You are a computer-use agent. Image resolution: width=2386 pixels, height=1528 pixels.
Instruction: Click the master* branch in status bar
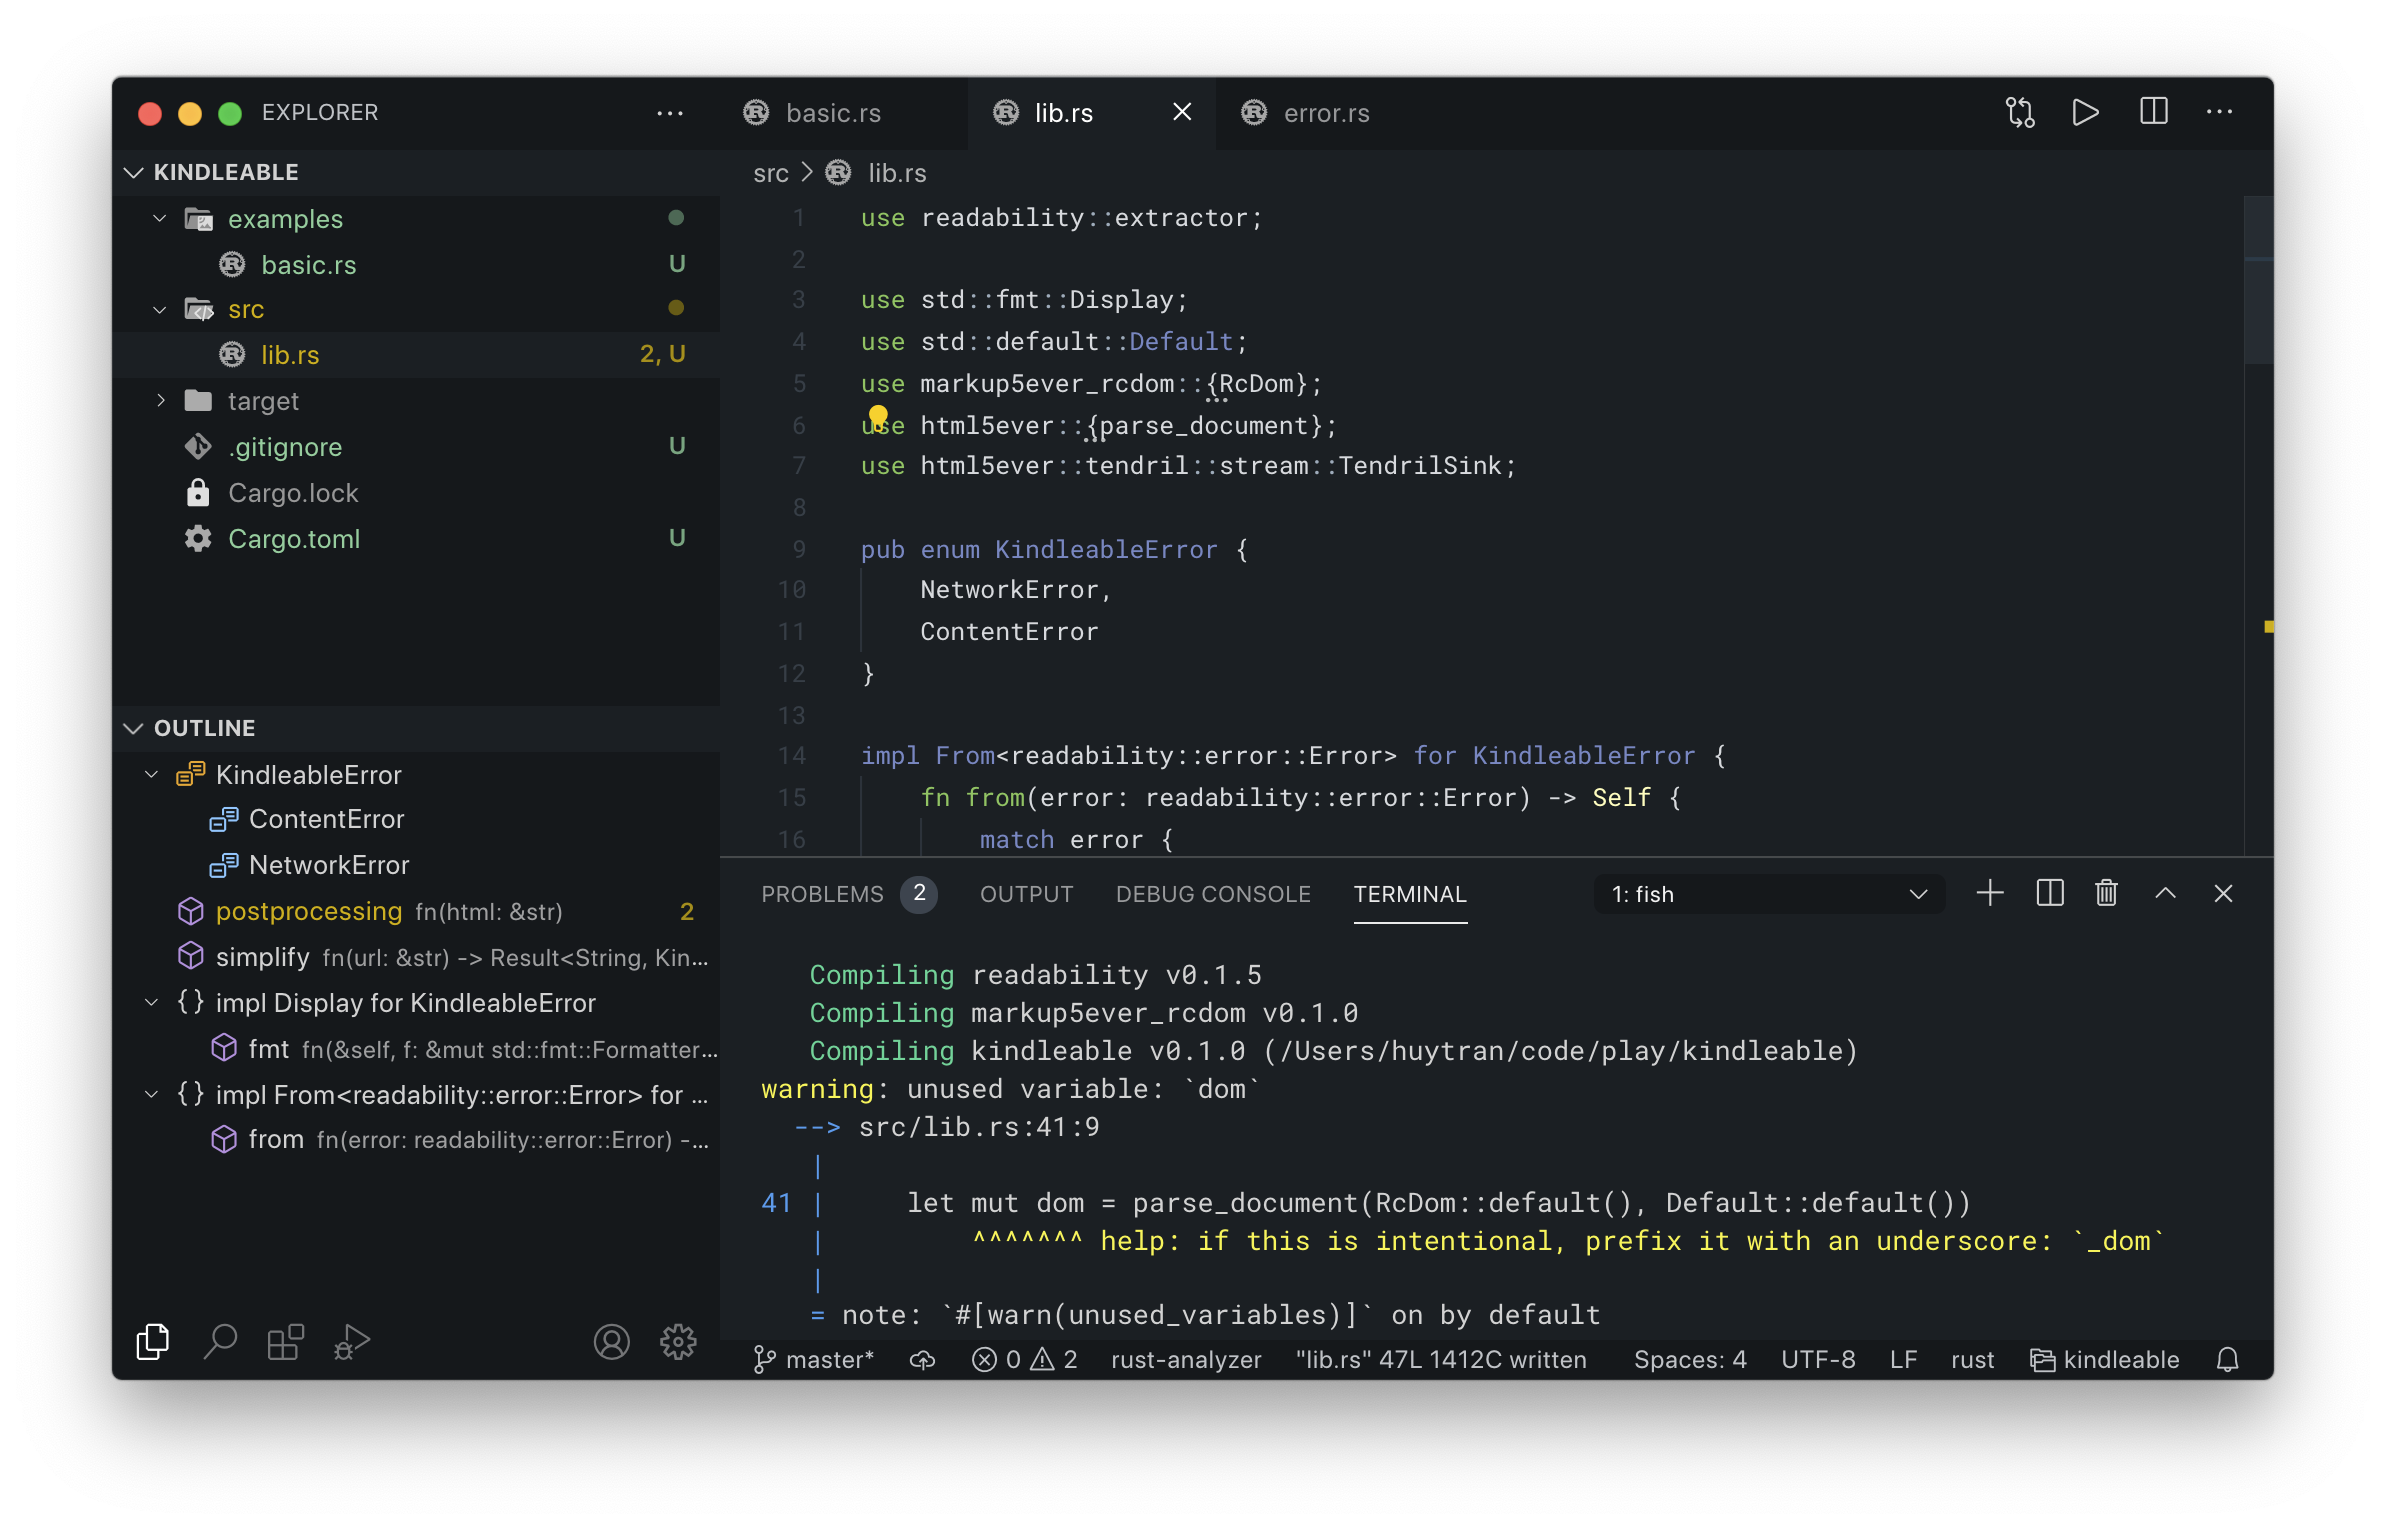click(x=814, y=1360)
